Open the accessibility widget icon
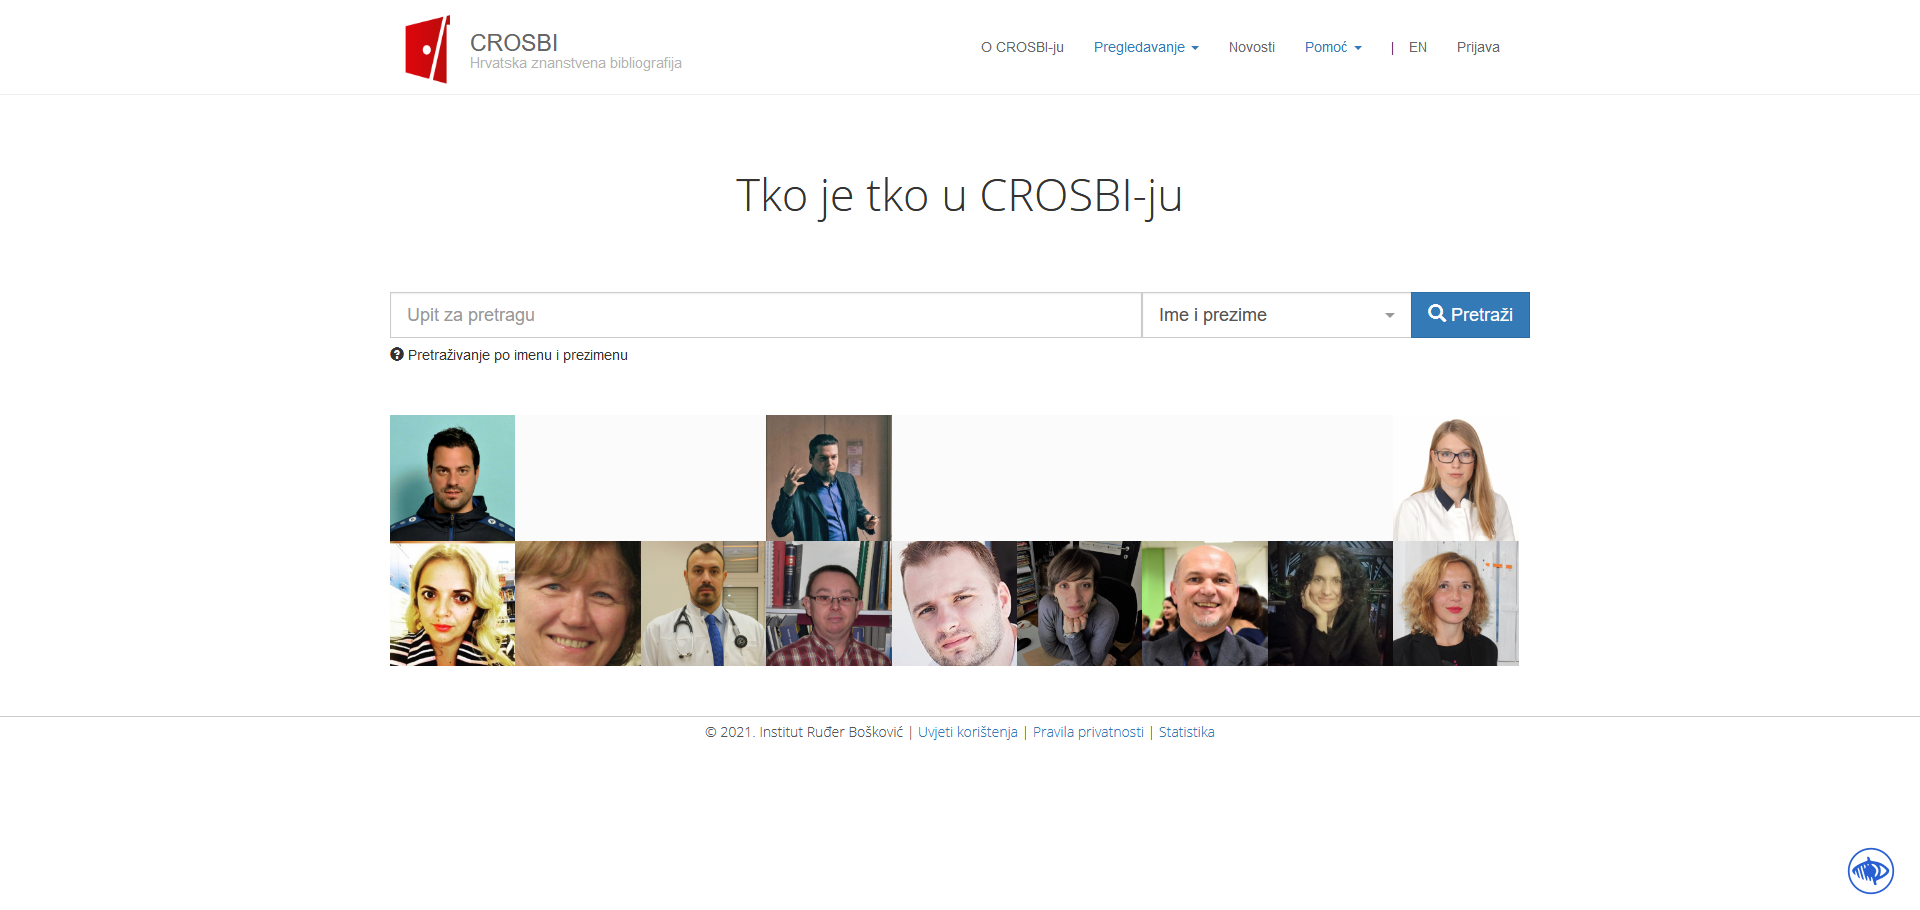Image resolution: width=1920 pixels, height=910 pixels. (1870, 870)
